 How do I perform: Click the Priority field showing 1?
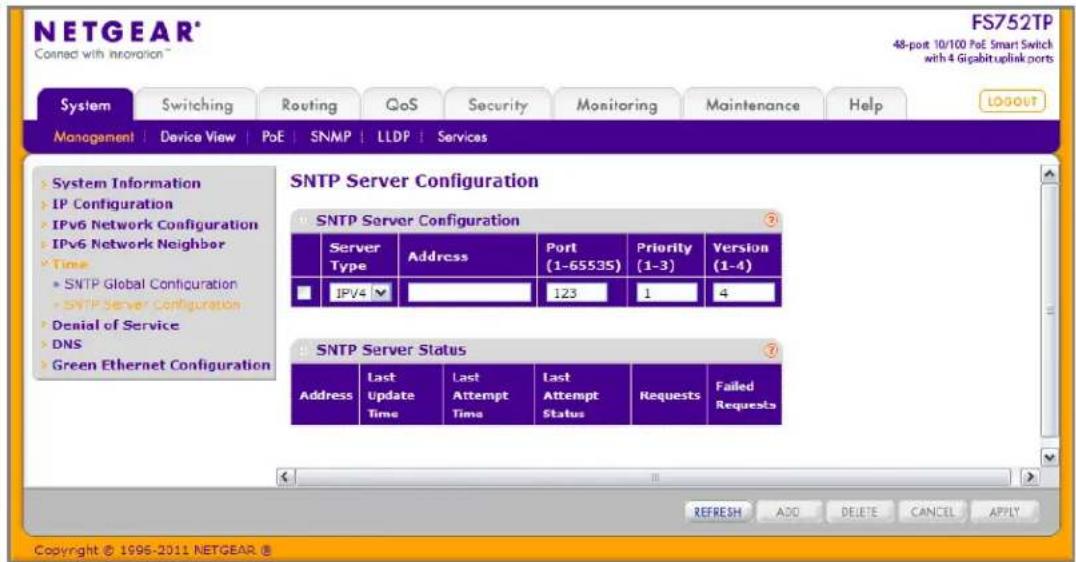click(x=666, y=293)
